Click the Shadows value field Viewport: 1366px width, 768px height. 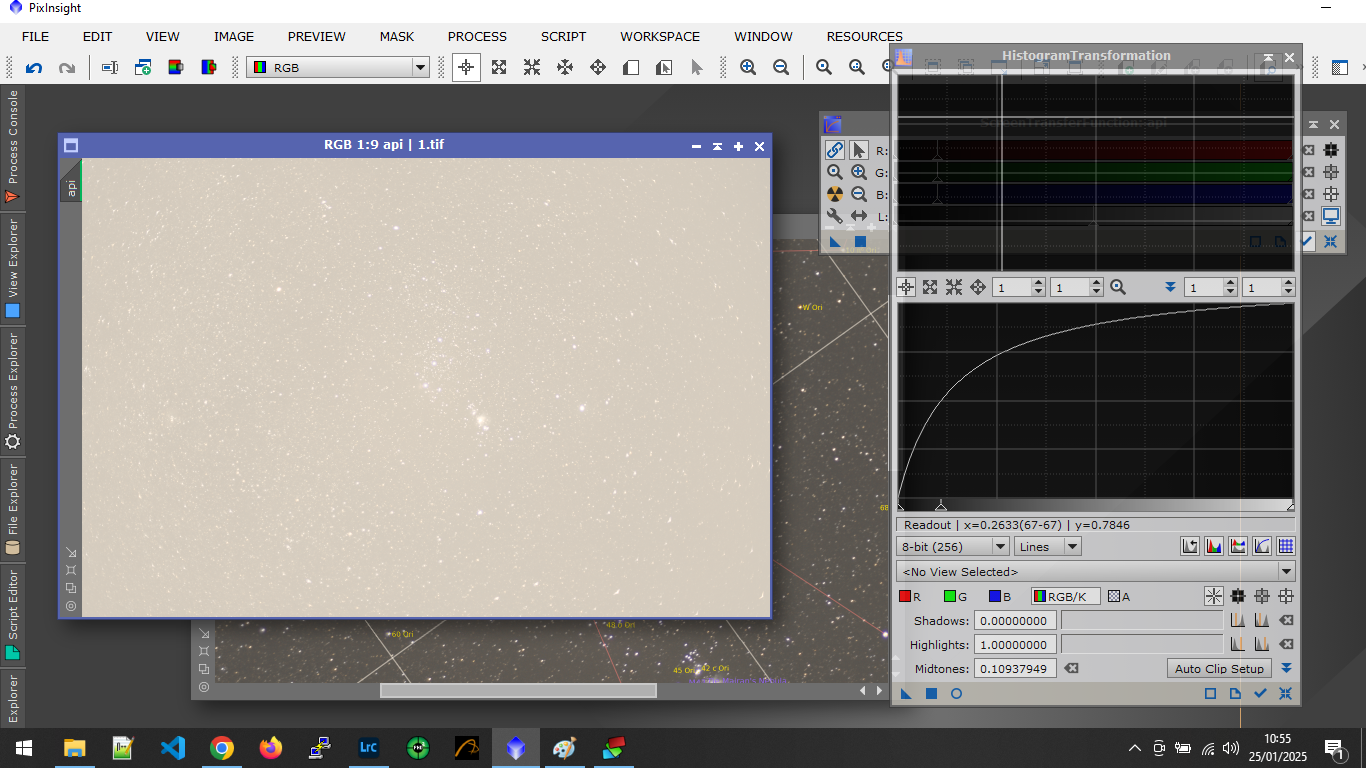point(1015,620)
